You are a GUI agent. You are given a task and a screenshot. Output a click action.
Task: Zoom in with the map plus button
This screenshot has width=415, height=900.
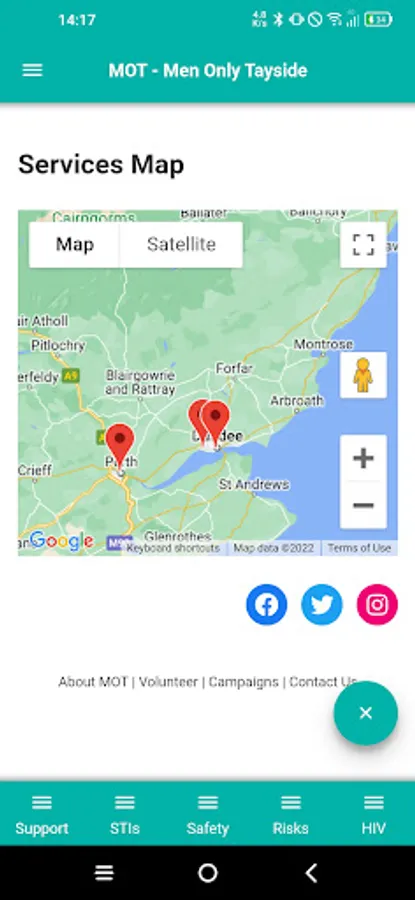coord(363,458)
